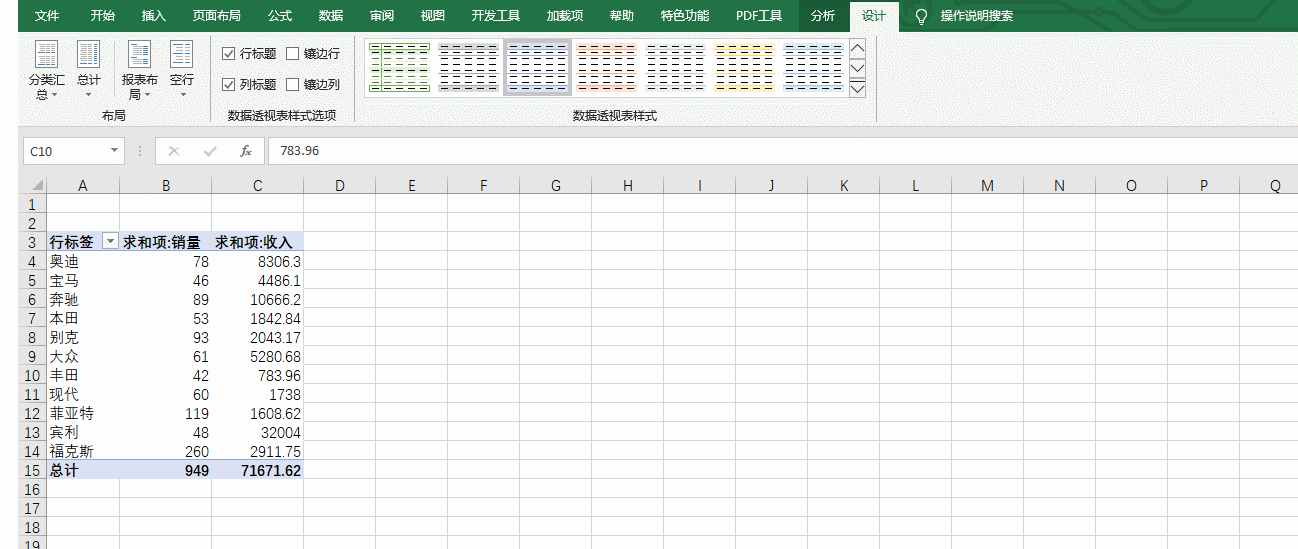Toggle the 列标题 checkbox

point(229,85)
